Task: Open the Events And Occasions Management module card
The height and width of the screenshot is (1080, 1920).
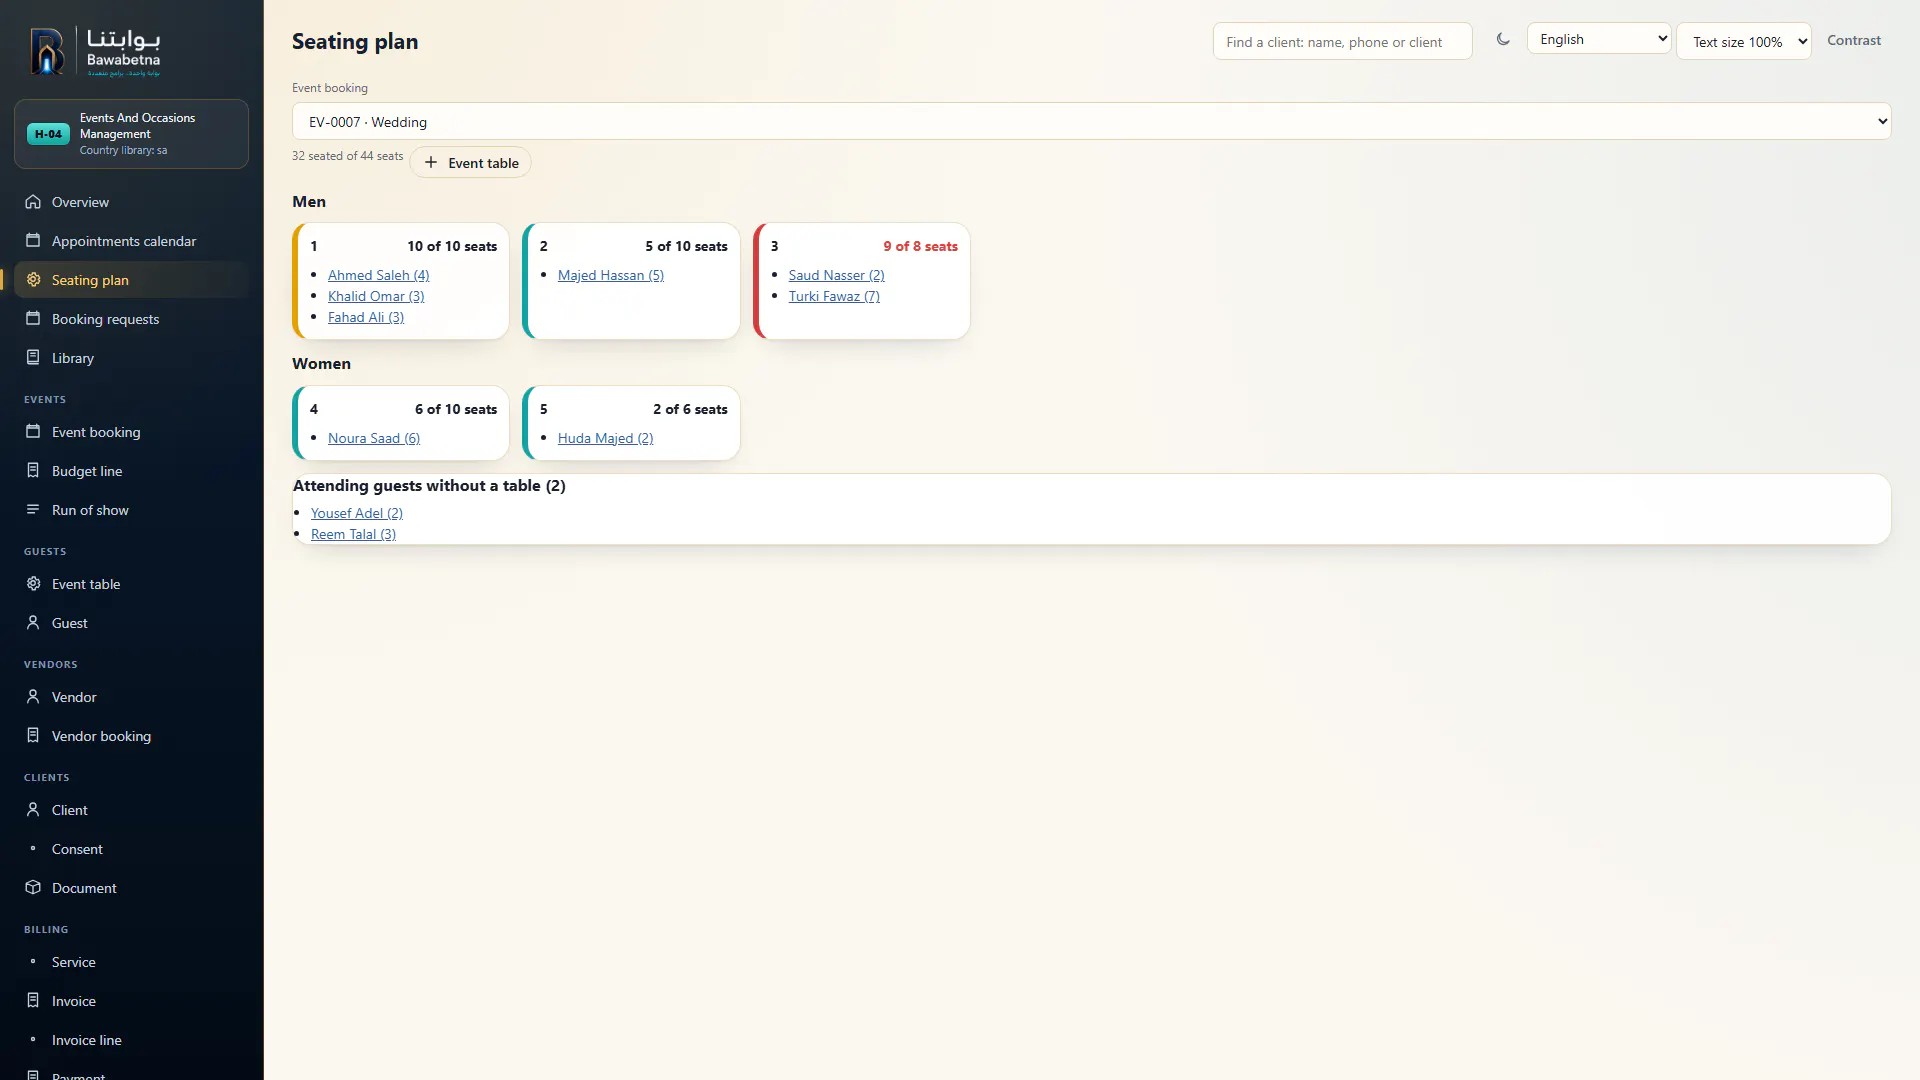Action: click(131, 134)
